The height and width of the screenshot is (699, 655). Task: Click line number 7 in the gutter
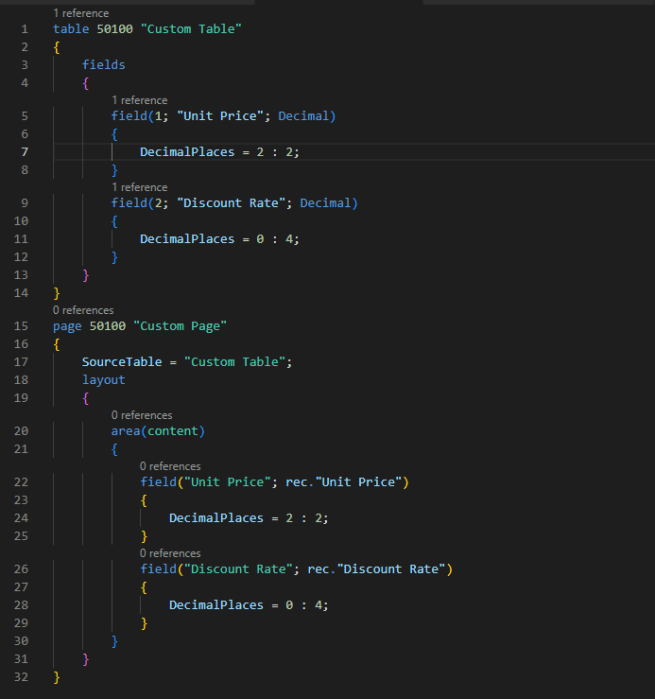[24, 152]
